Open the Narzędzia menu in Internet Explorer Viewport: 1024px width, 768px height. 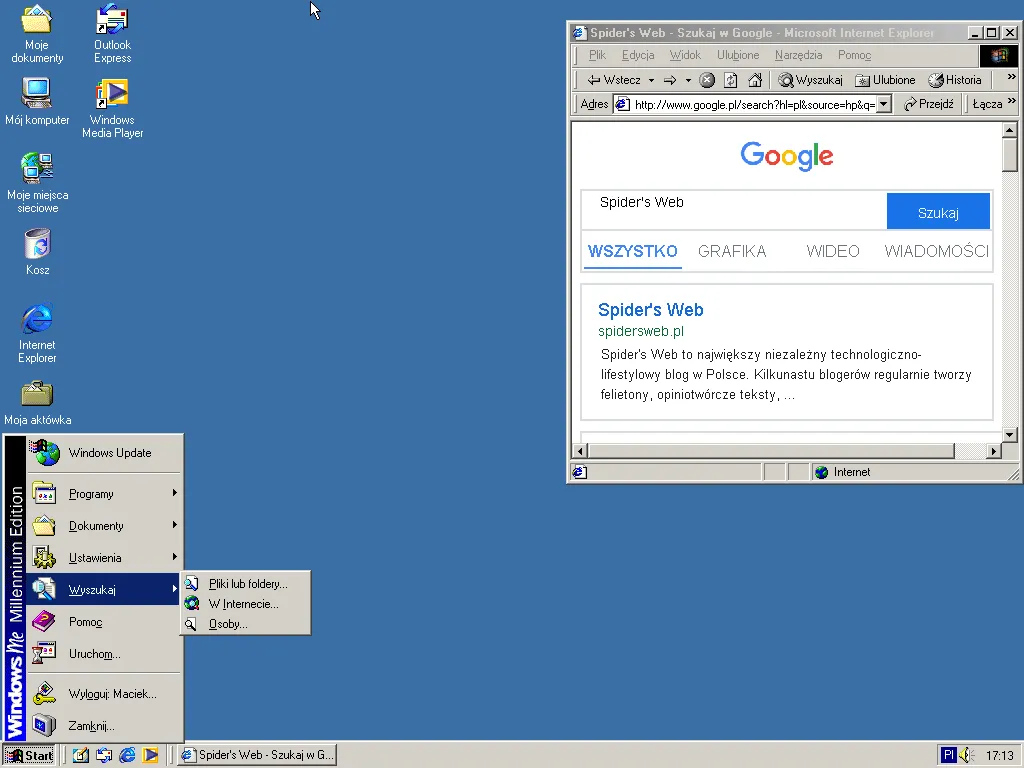(798, 56)
